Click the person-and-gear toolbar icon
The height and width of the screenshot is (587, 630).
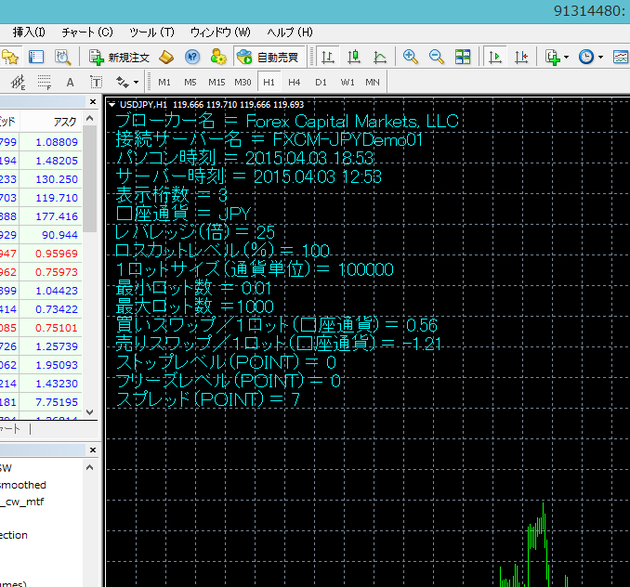tap(218, 57)
